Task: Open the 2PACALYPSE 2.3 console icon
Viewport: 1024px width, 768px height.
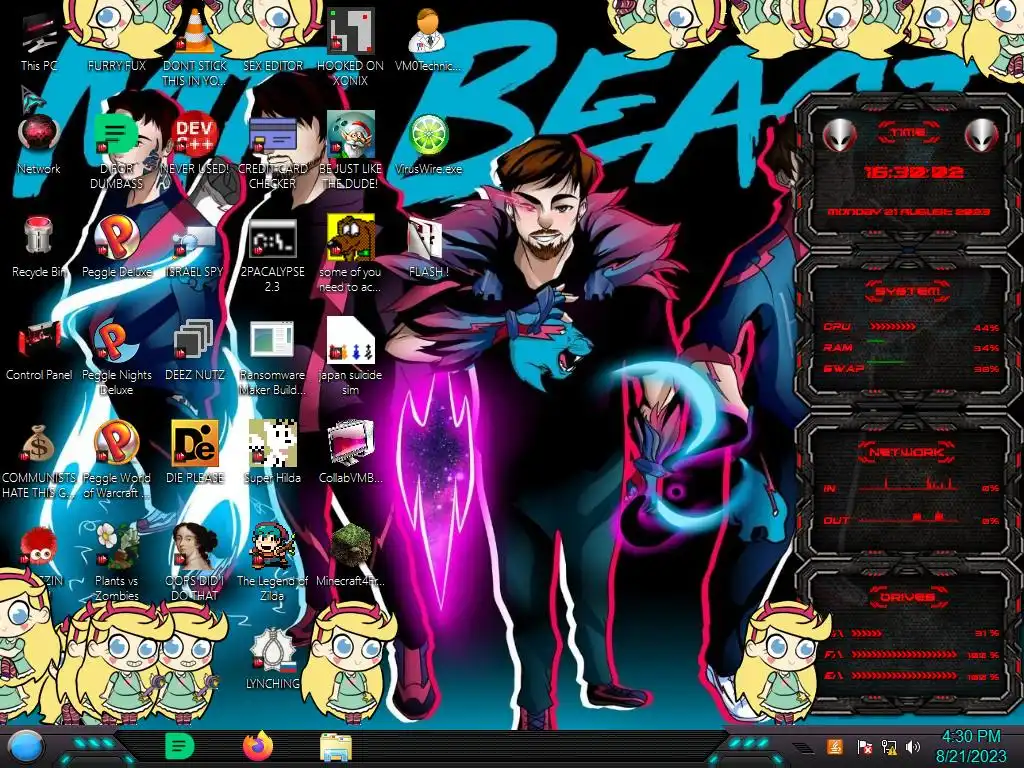Action: coord(272,254)
